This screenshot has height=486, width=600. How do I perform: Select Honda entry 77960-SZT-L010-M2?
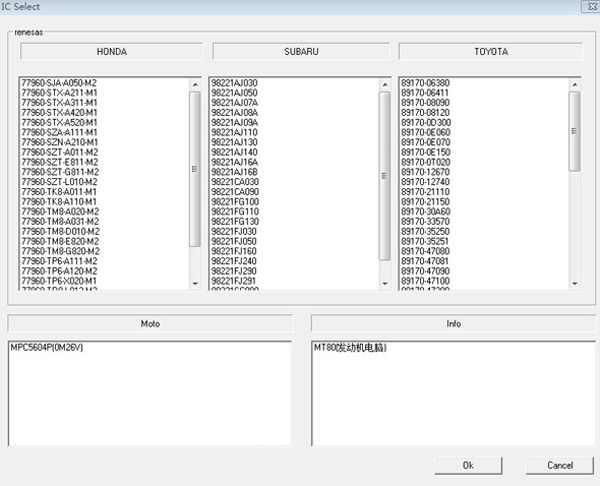click(59, 182)
